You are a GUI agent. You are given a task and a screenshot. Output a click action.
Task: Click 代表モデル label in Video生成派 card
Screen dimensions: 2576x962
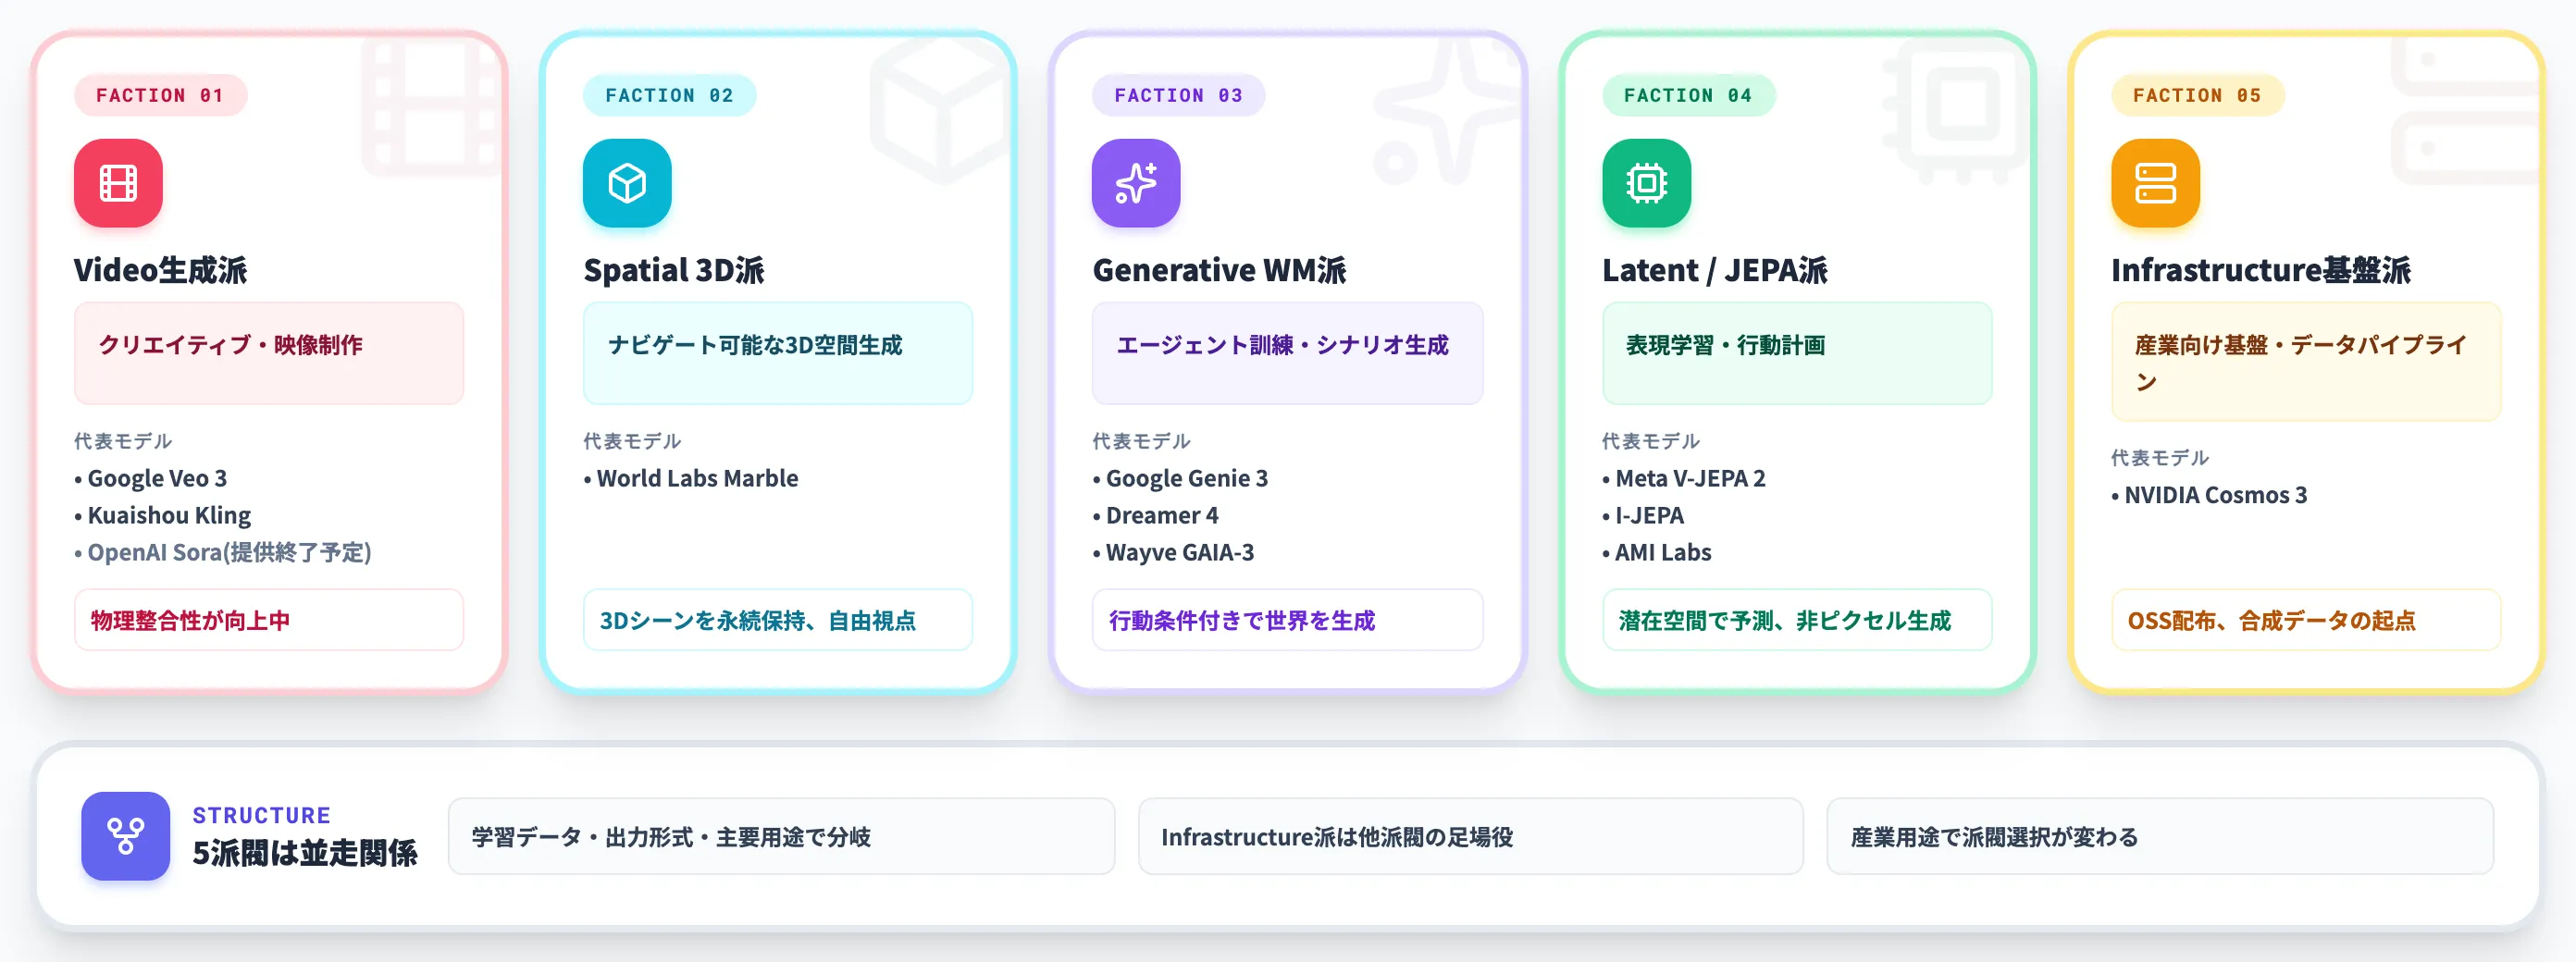pos(123,441)
